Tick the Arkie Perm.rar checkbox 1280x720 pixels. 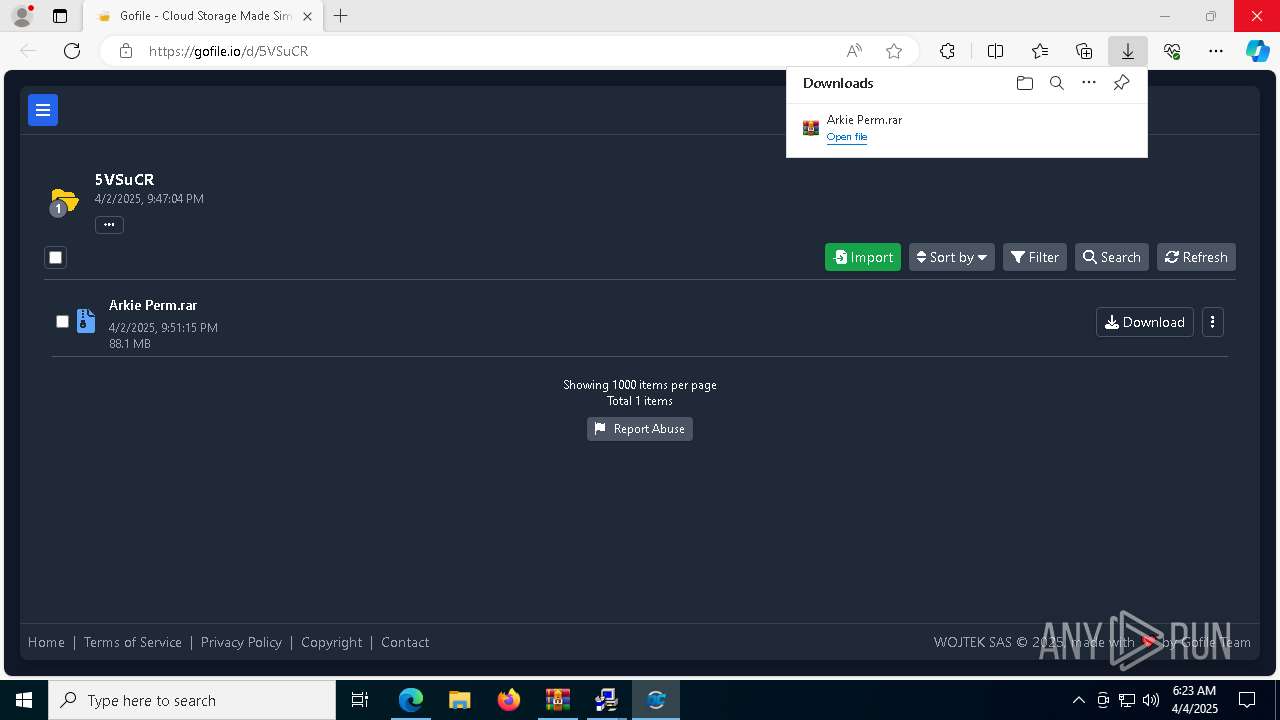coord(62,321)
